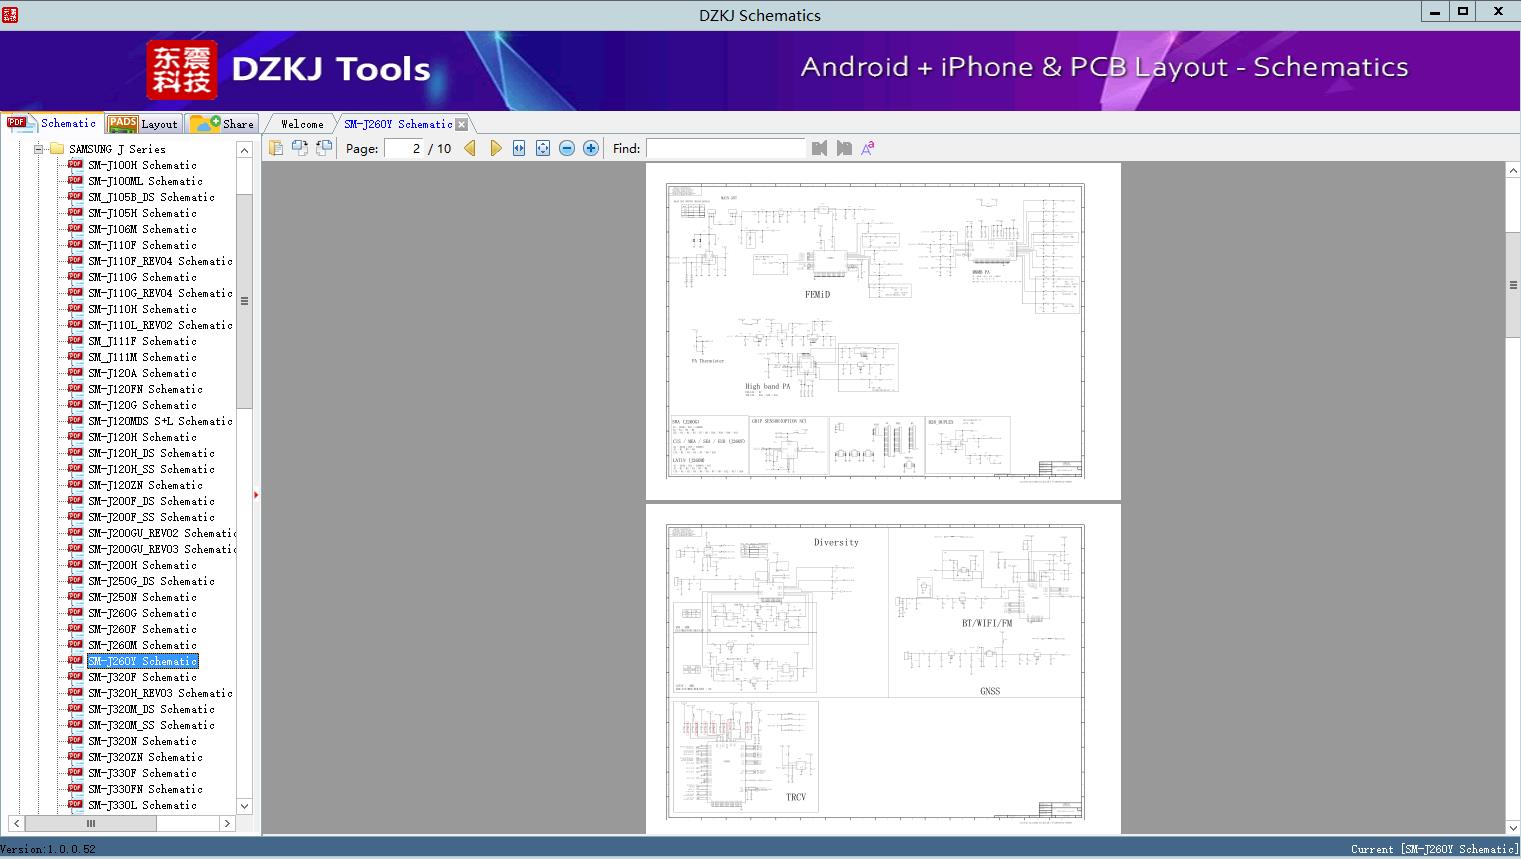
Task: Open the Welcome document tab
Action: [302, 124]
